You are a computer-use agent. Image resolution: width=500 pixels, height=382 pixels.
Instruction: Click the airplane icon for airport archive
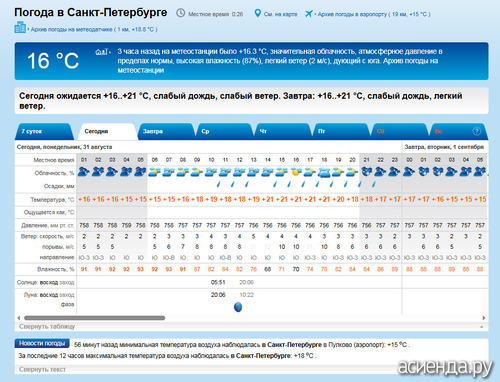click(x=309, y=14)
